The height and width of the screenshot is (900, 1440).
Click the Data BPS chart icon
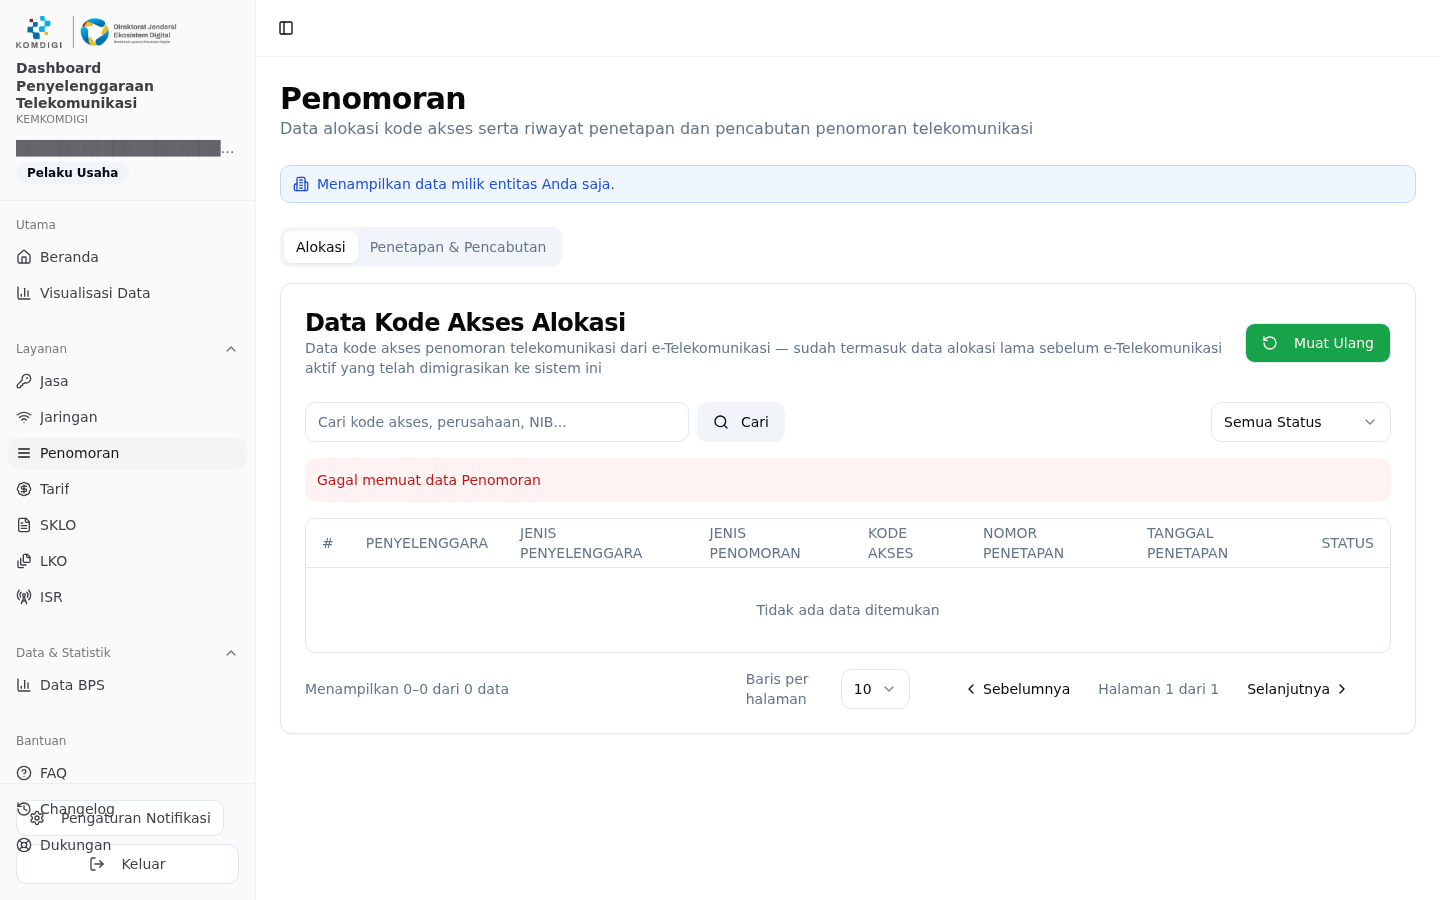coord(24,685)
